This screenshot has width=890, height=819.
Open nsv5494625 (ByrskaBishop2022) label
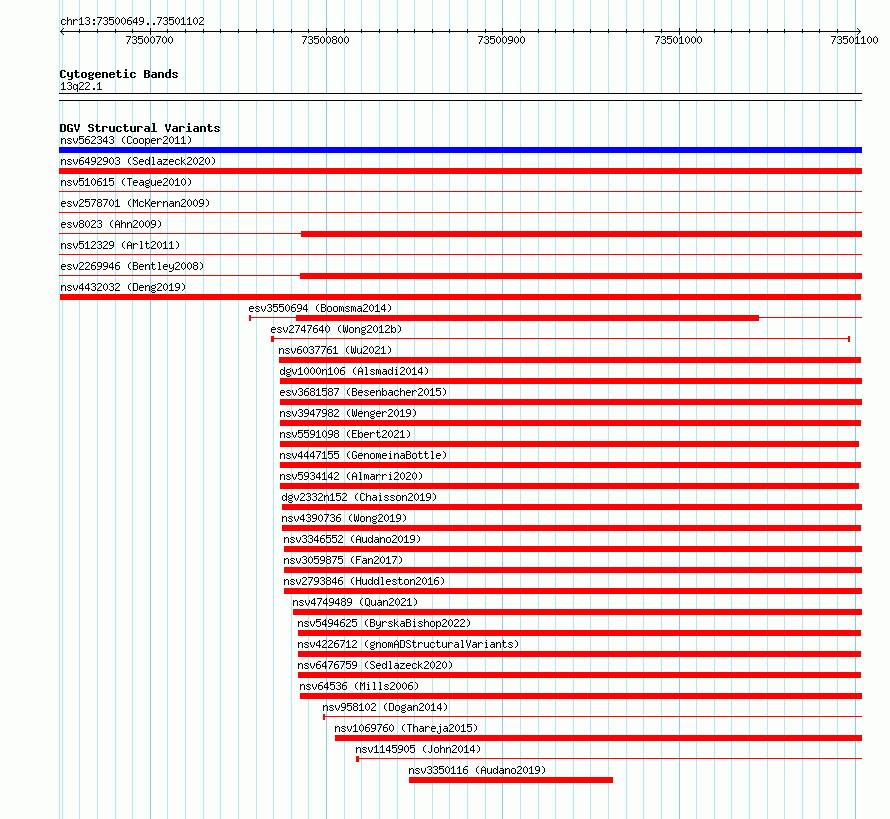(384, 623)
